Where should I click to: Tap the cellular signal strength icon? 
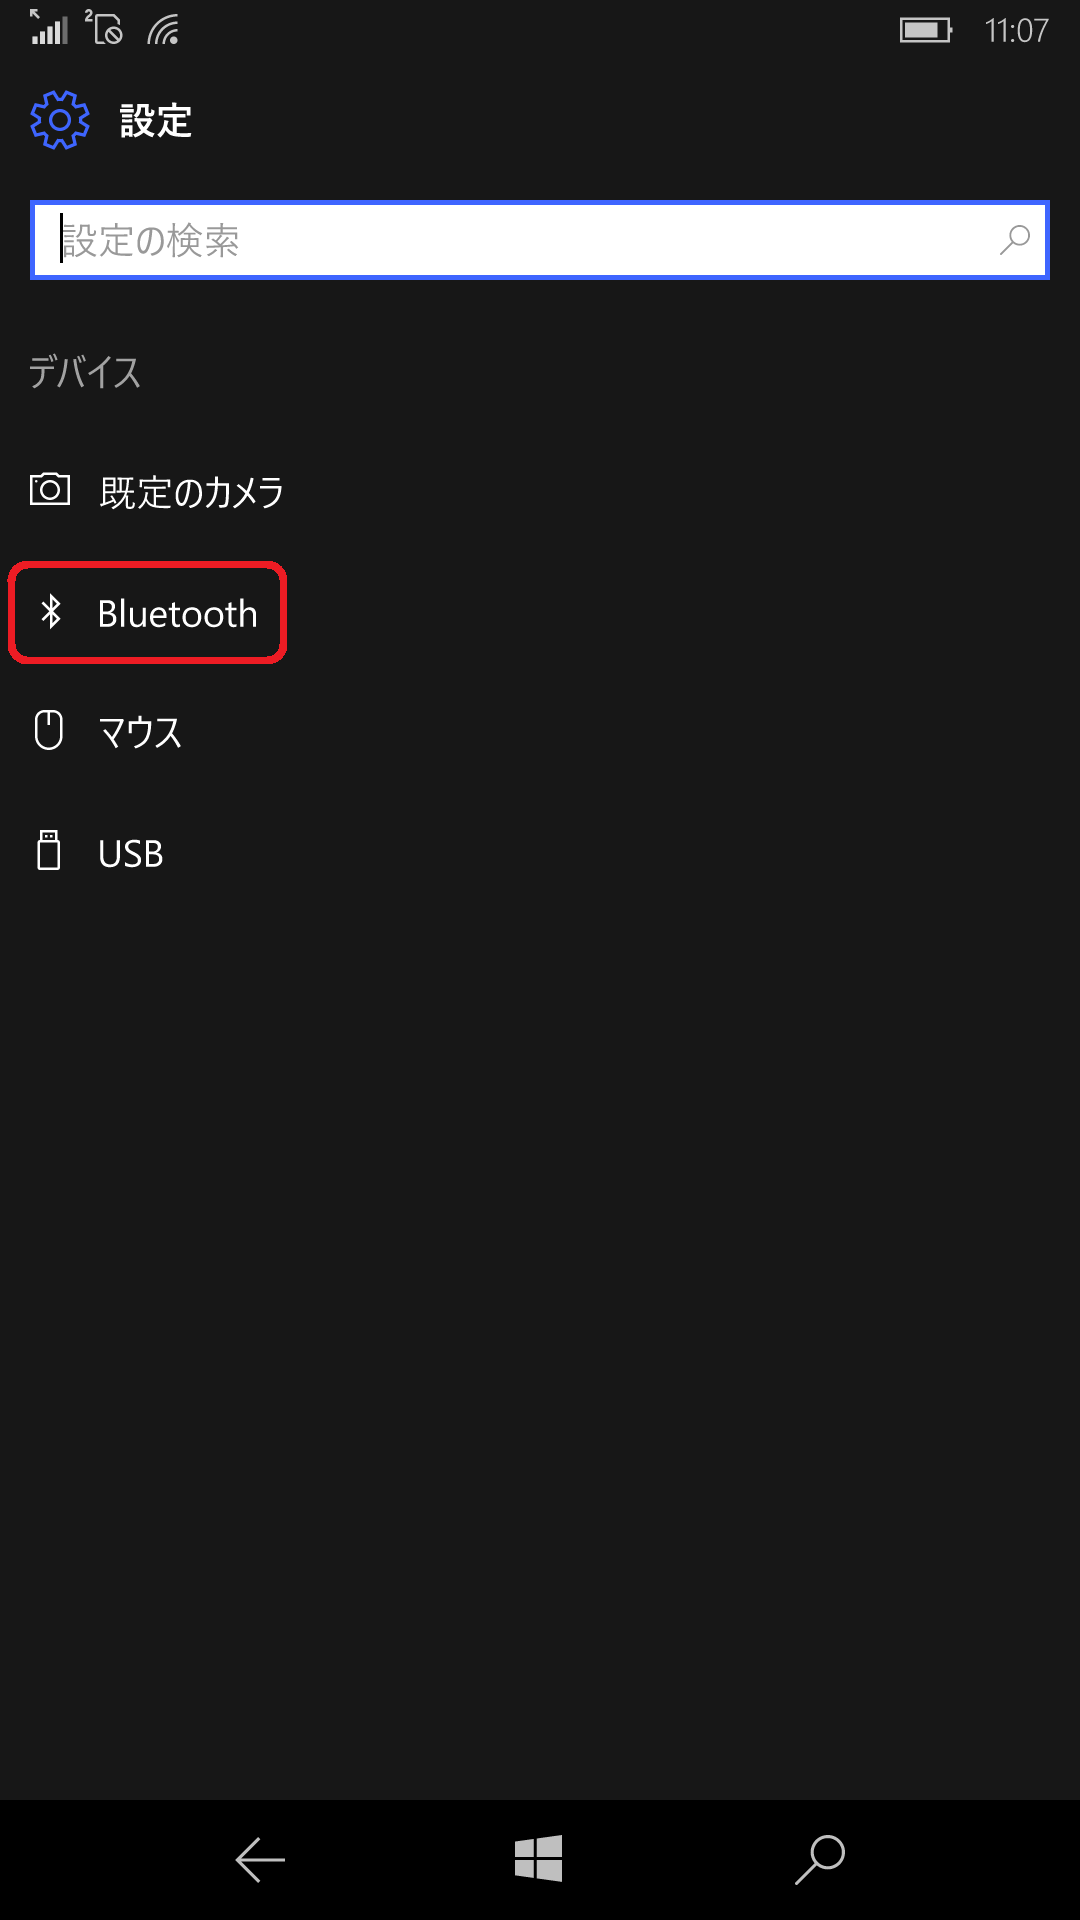point(49,27)
